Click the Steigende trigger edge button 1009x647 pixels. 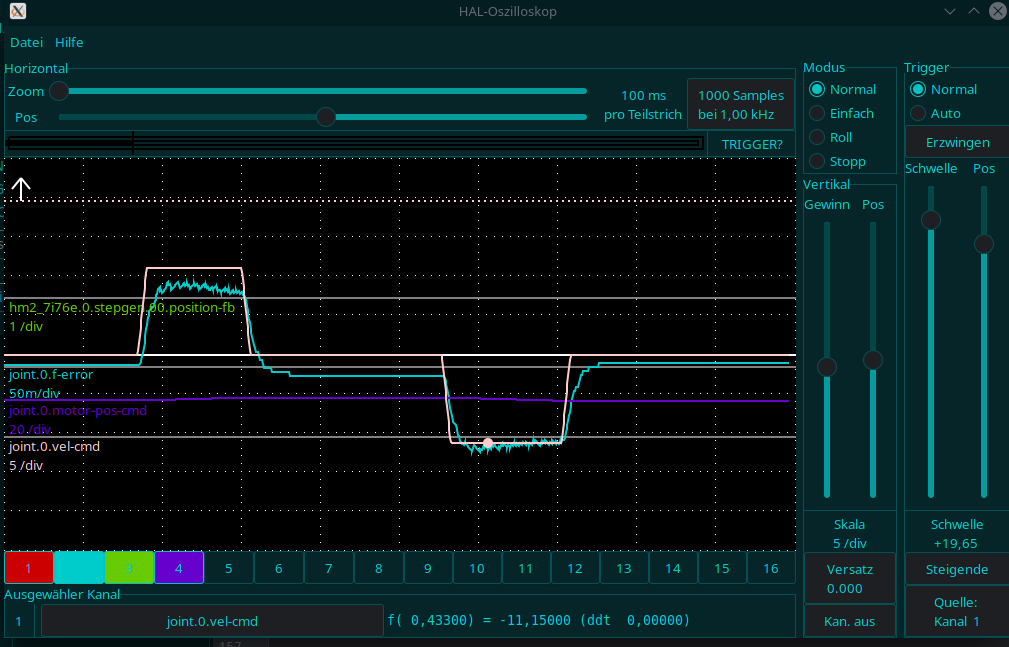[957, 569]
